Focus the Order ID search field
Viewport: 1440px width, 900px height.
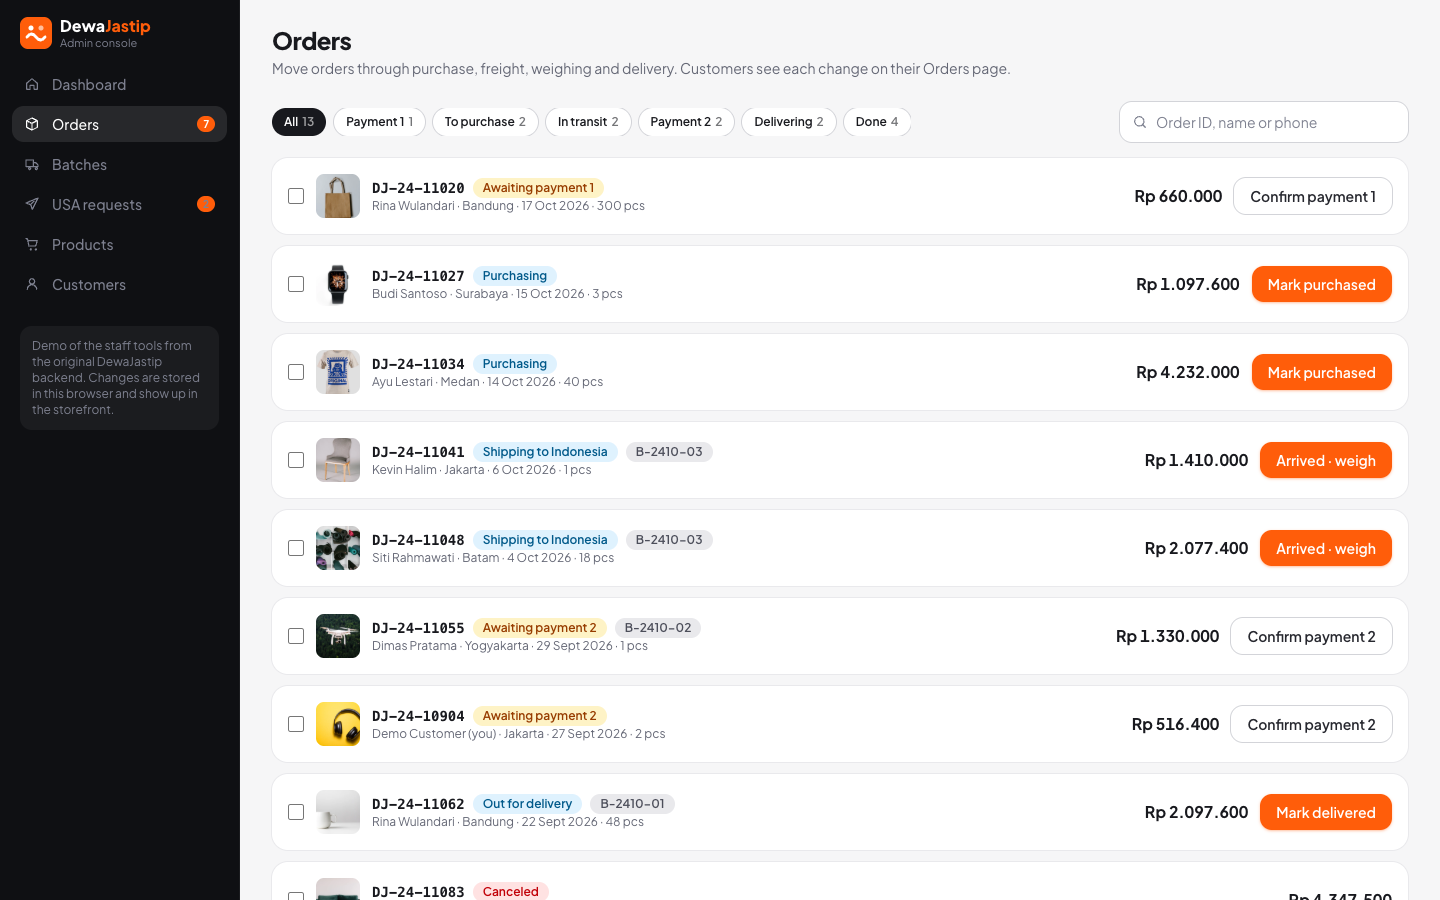tap(1264, 122)
